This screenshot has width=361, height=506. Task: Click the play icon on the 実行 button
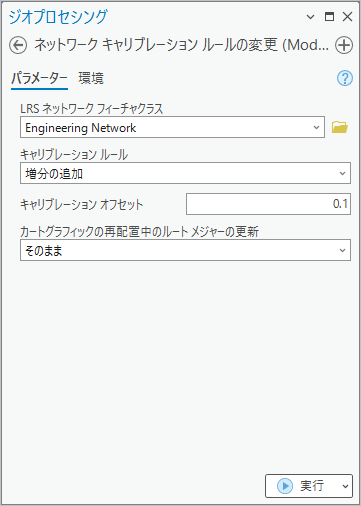click(x=285, y=486)
